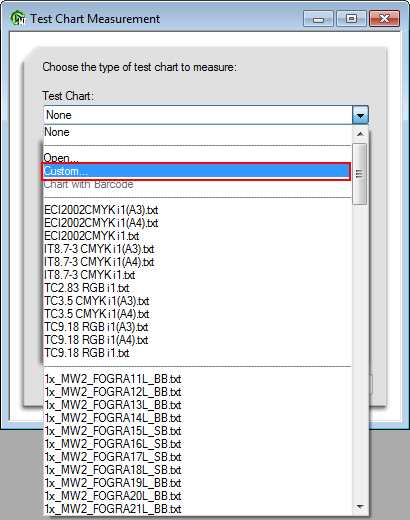Select ECI2002CMYK i1(A4).txt chart
The height and width of the screenshot is (520, 410).
[x=197, y=223]
